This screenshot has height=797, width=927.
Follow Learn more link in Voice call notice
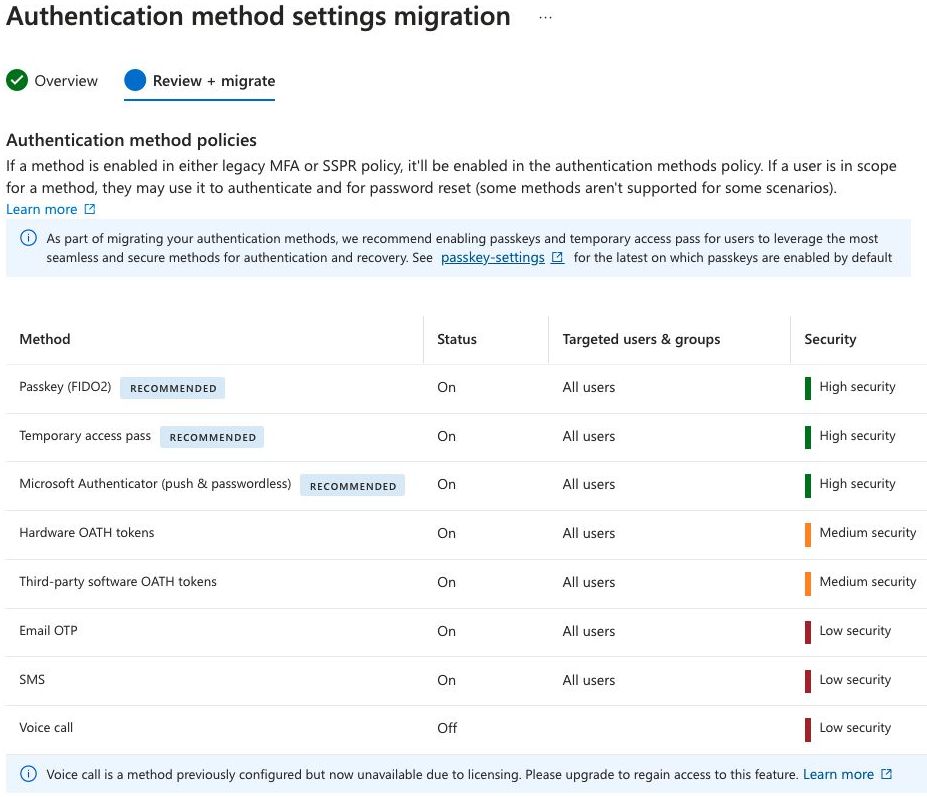(838, 774)
